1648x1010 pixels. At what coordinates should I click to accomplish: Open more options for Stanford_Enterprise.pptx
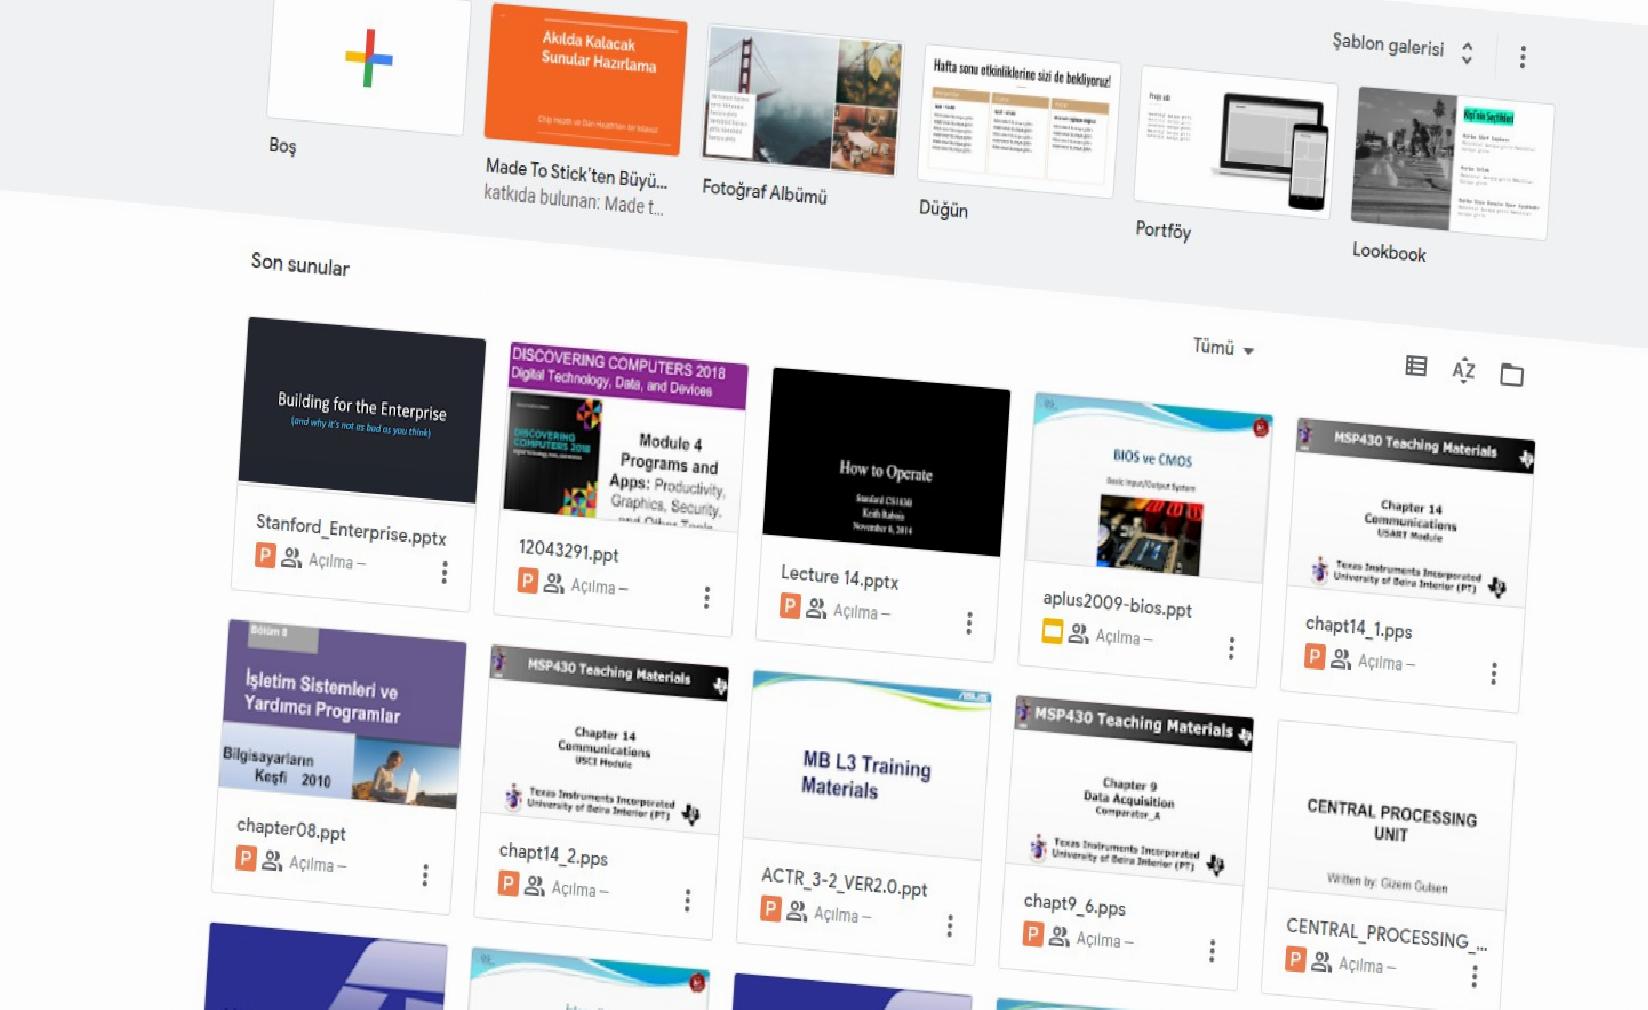444,572
